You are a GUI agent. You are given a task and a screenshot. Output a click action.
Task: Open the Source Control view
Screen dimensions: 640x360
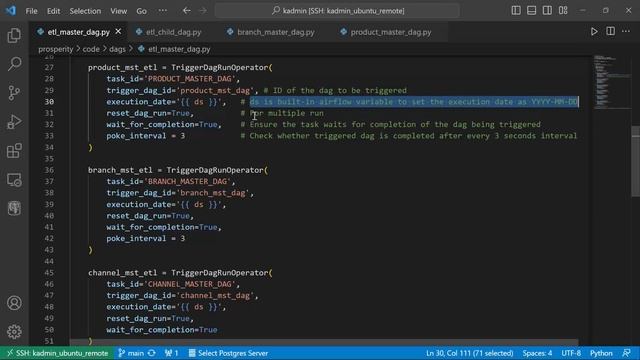14,93
